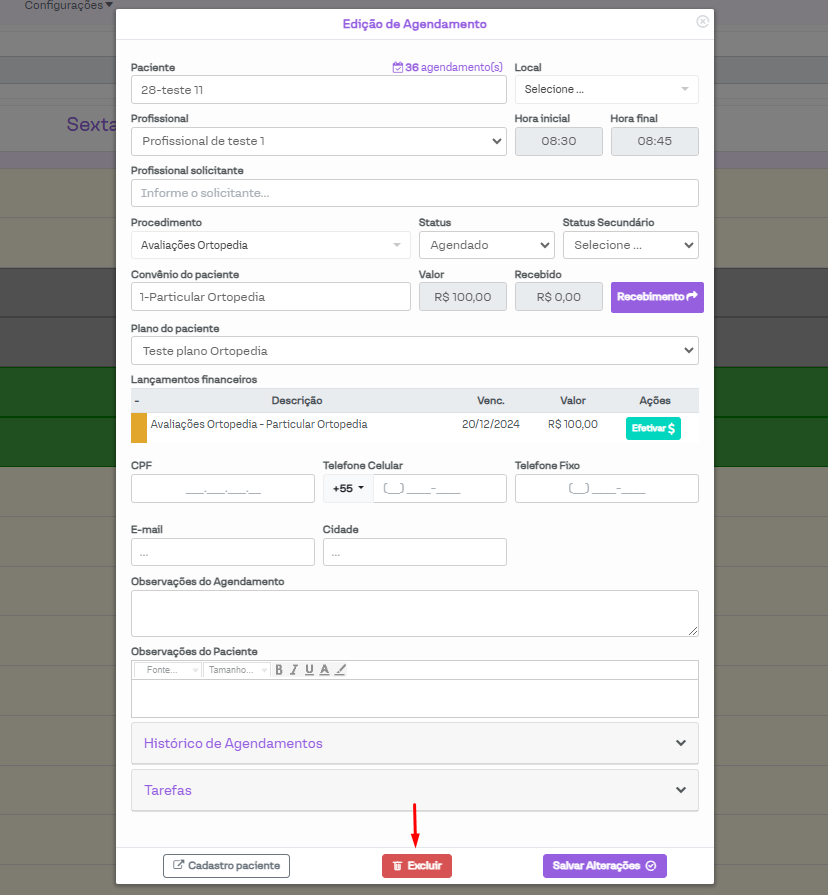Toggle italic formatting in patient notes
This screenshot has width=828, height=895.
pos(294,670)
